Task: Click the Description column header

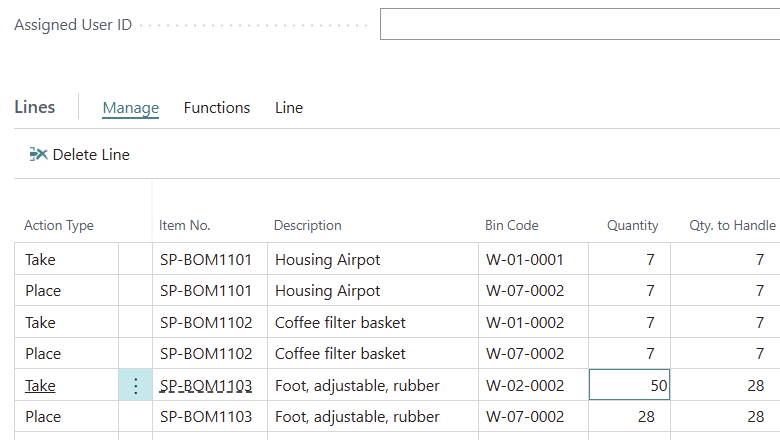Action: [x=308, y=226]
